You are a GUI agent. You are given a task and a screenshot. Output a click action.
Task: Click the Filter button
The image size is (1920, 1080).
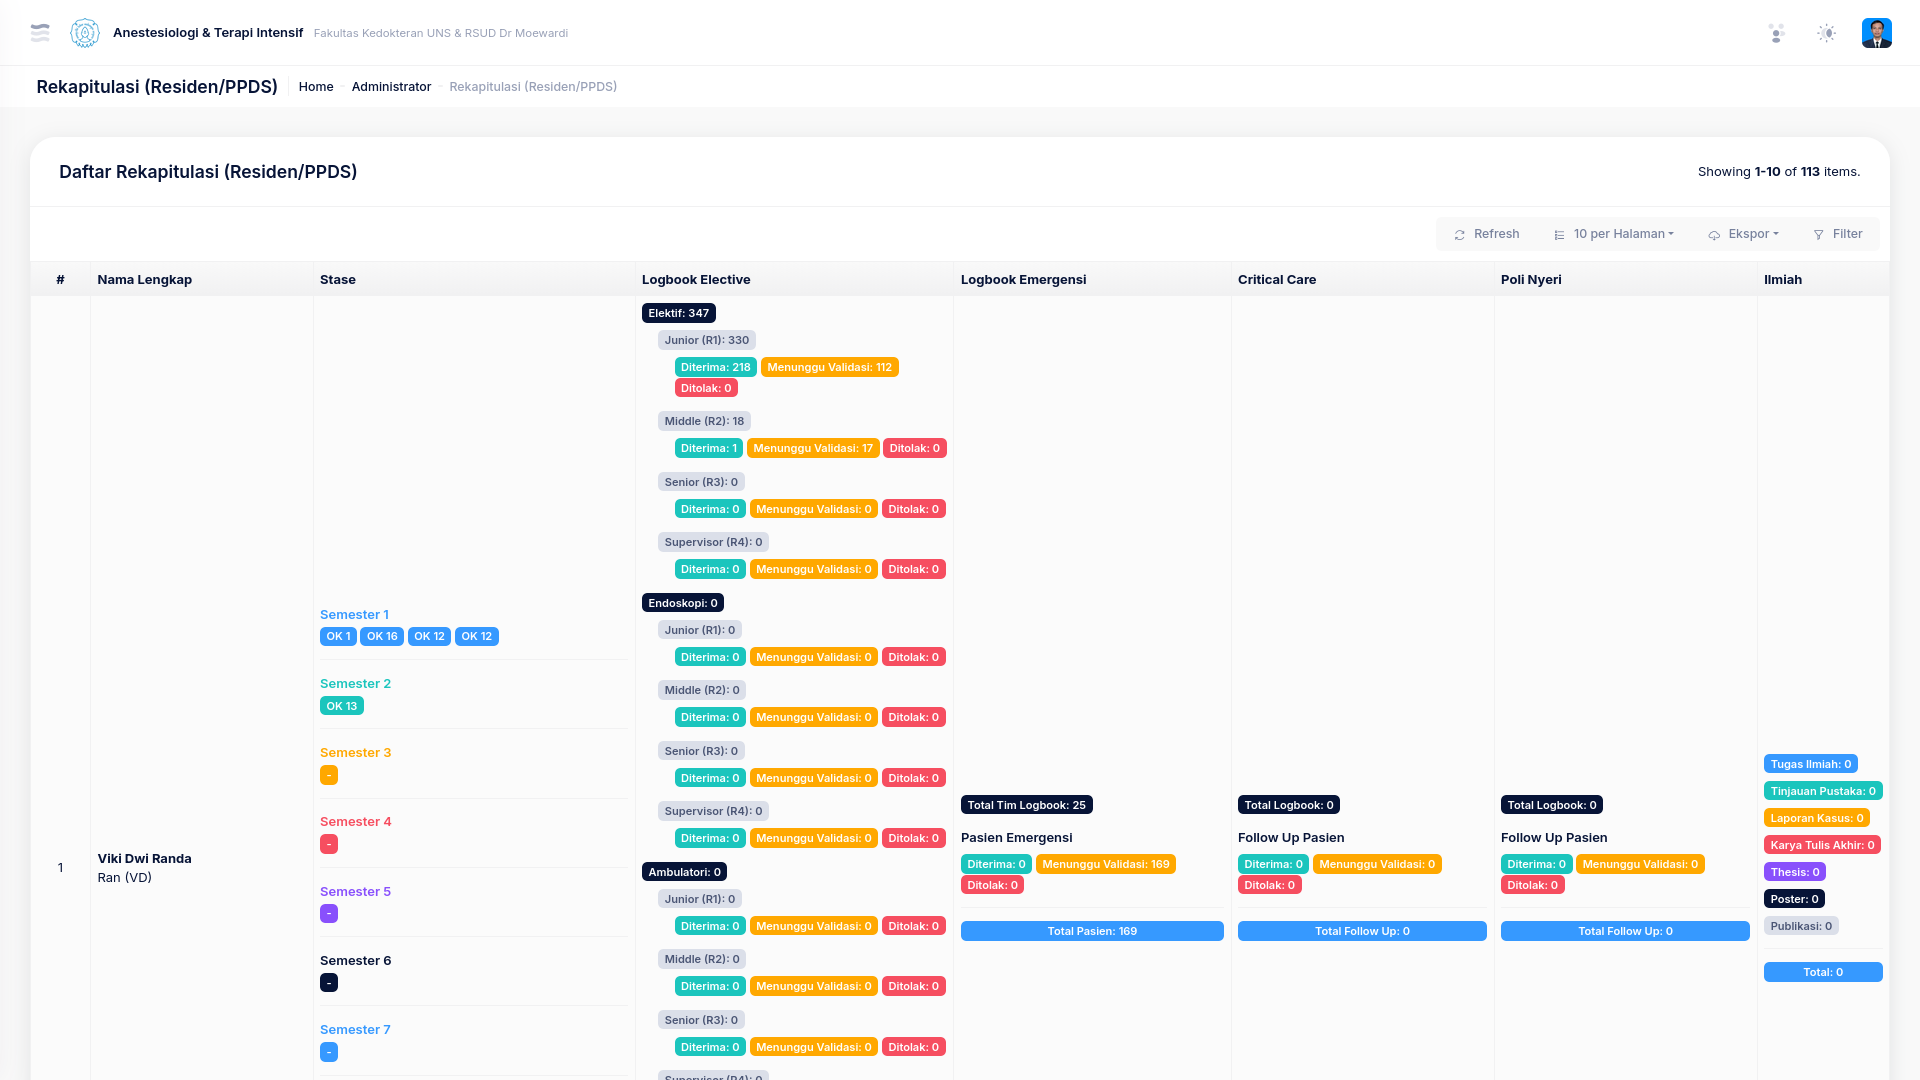[x=1838, y=234]
